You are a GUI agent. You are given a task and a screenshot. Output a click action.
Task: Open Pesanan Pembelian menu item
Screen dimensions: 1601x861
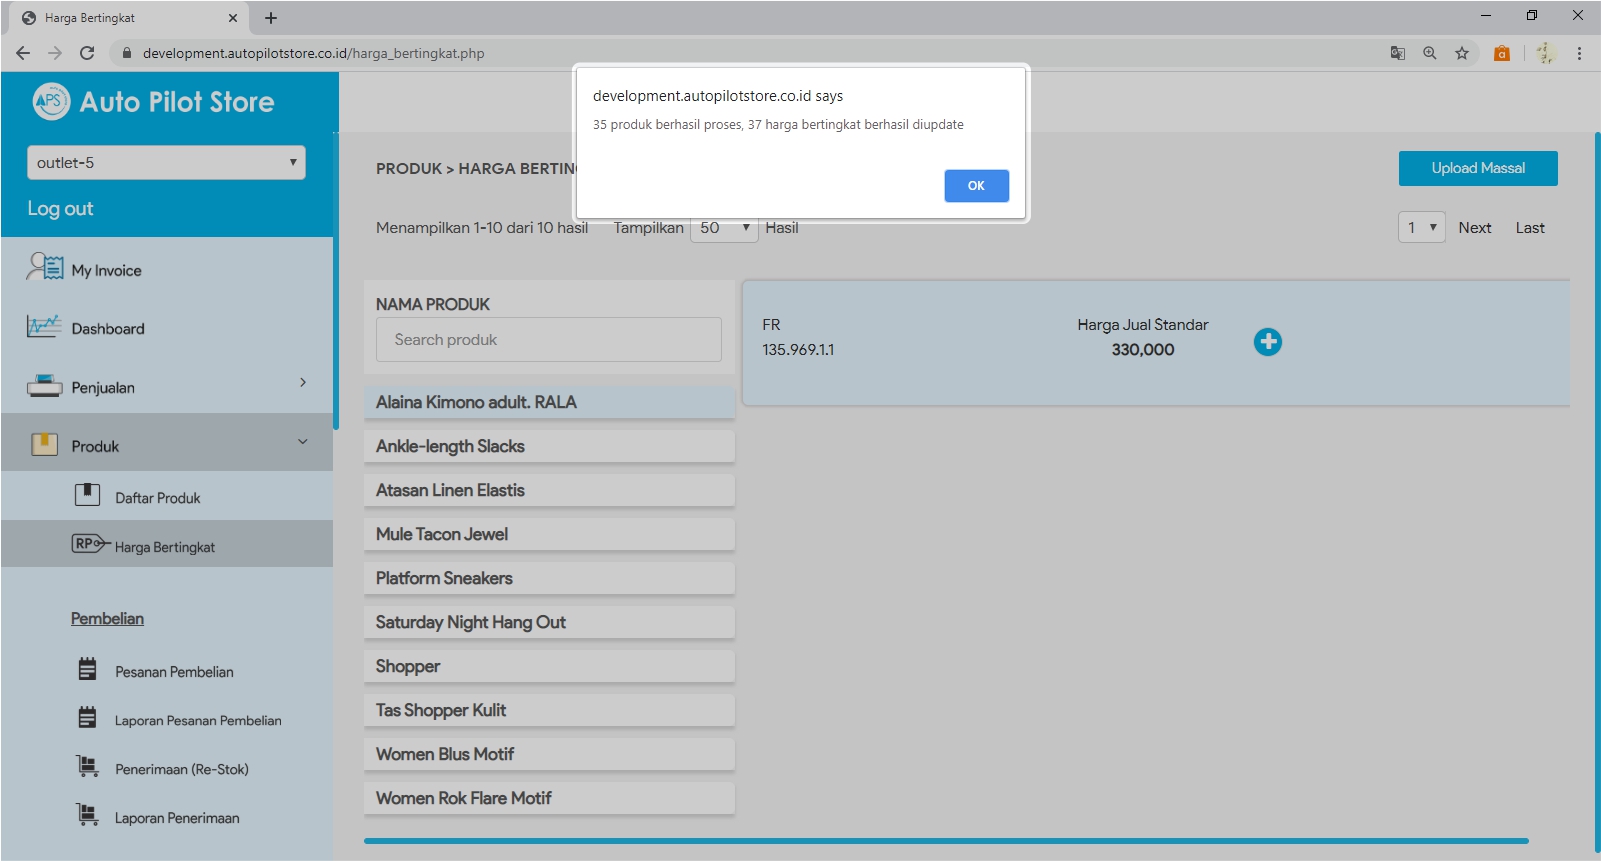click(x=174, y=672)
